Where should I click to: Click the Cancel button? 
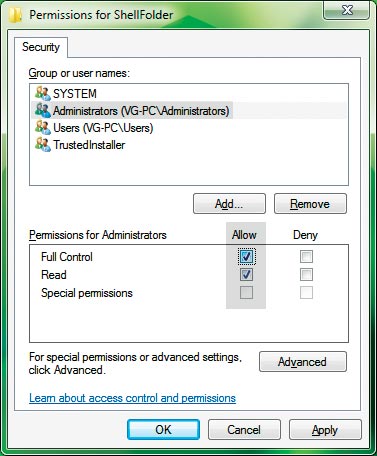tap(244, 430)
